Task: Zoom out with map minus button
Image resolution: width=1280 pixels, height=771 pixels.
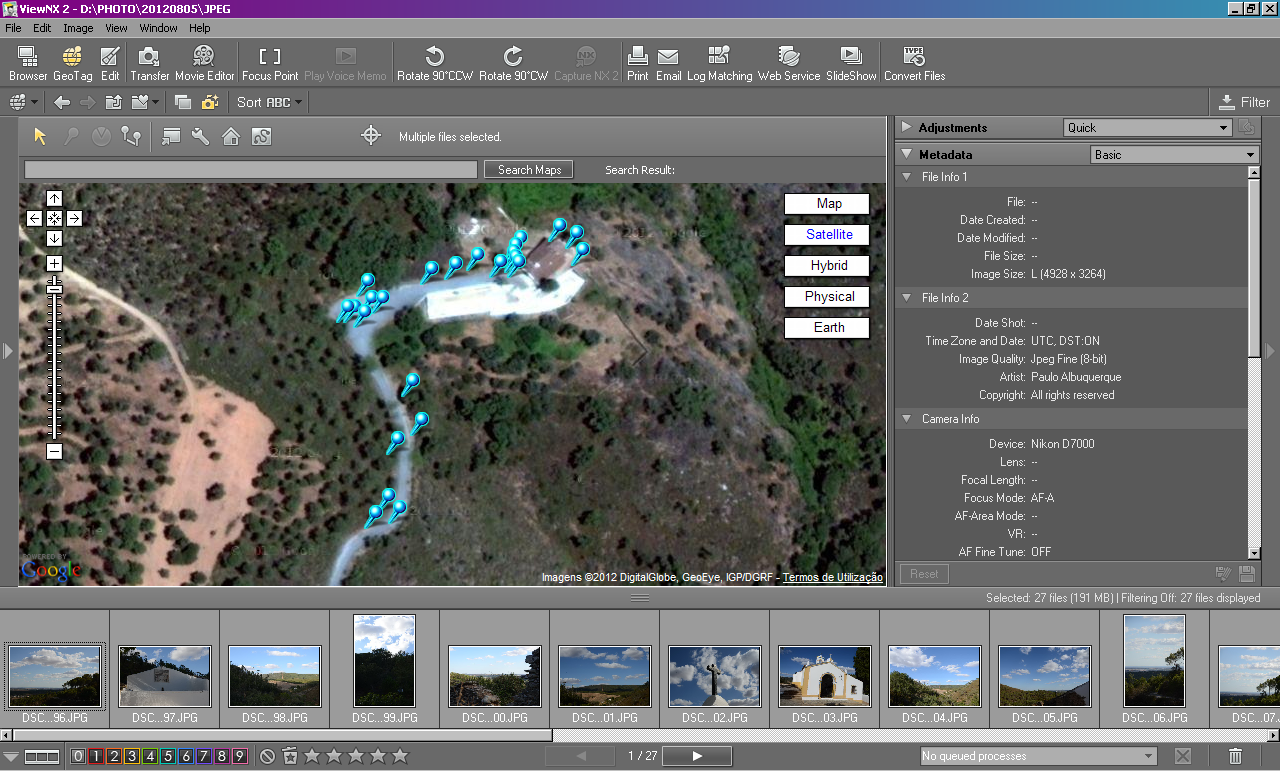Action: (x=54, y=451)
